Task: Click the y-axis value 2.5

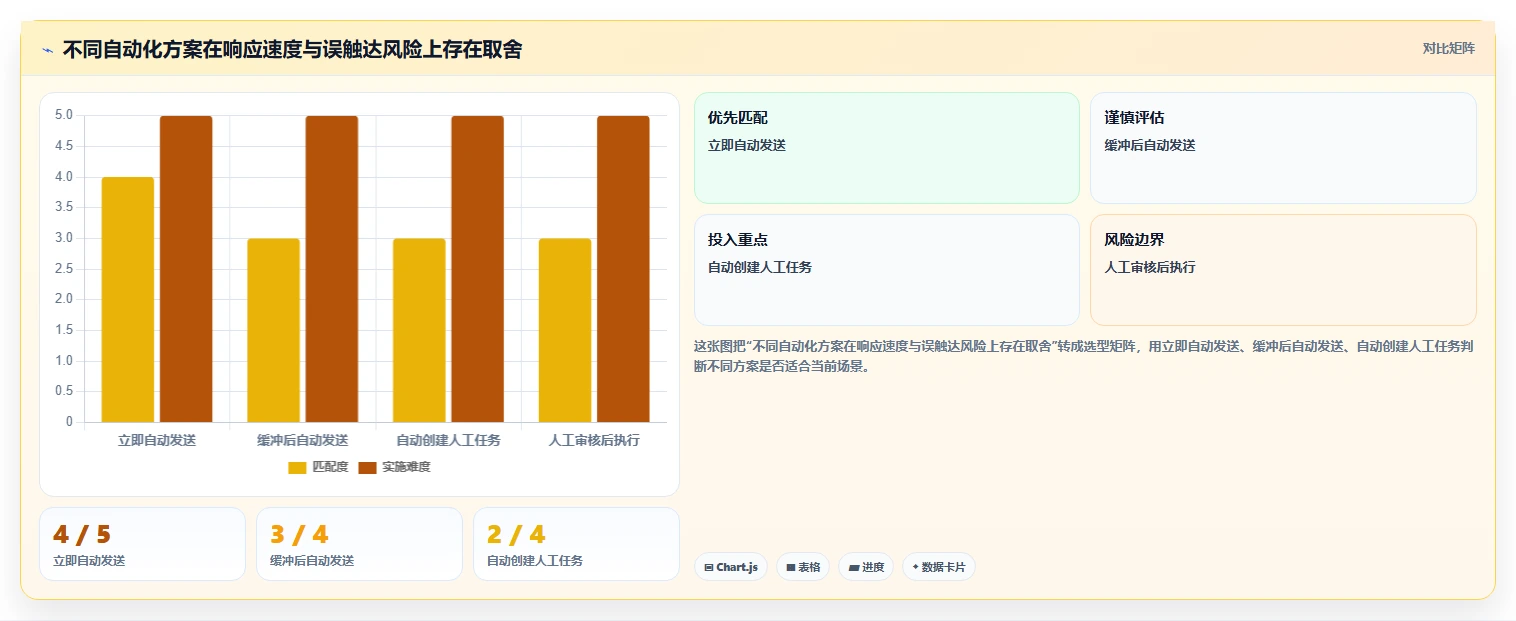Action: tap(64, 269)
